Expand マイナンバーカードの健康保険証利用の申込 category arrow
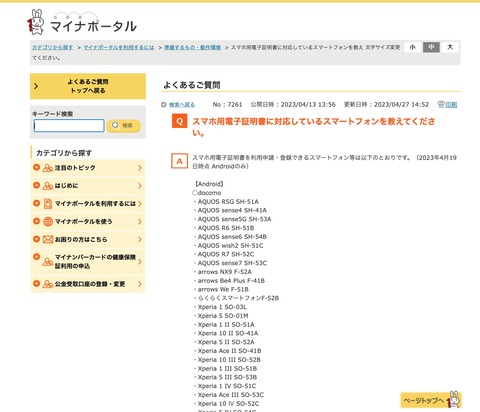The height and width of the screenshot is (412, 480). point(140,262)
